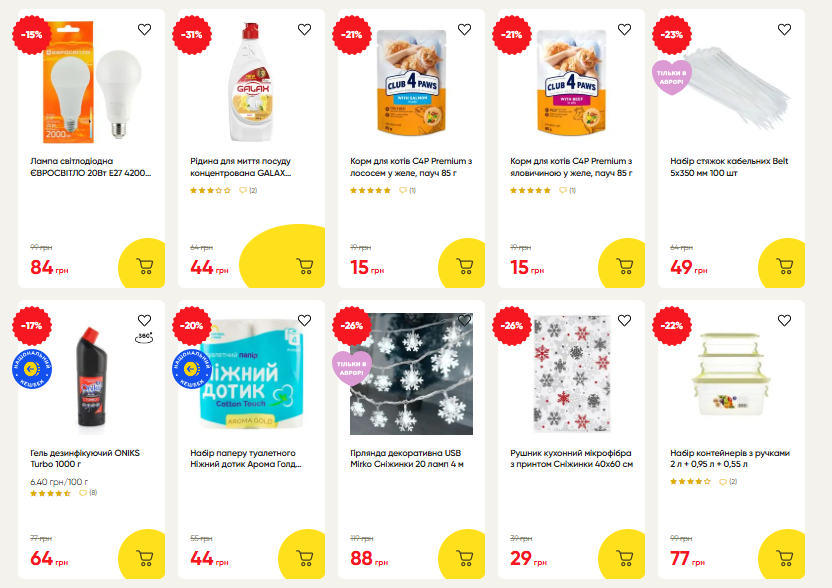
Task: Open Корм для котів з яловичиною link
Action: [x=571, y=166]
